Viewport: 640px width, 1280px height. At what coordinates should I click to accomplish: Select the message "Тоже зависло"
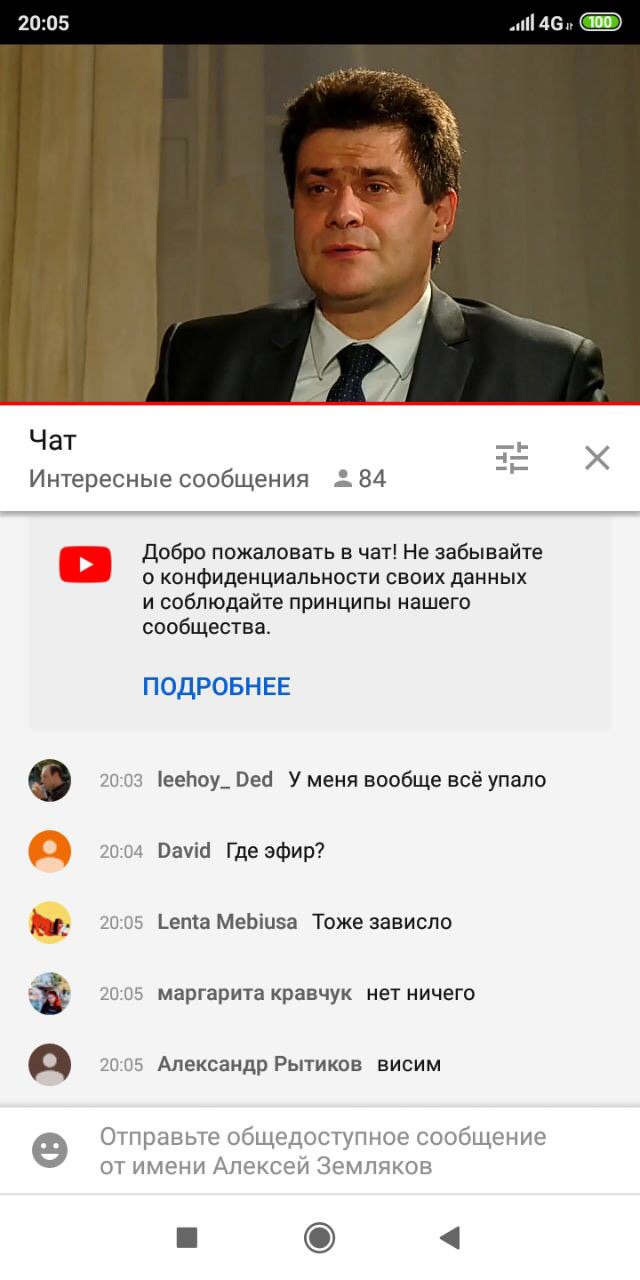point(382,922)
